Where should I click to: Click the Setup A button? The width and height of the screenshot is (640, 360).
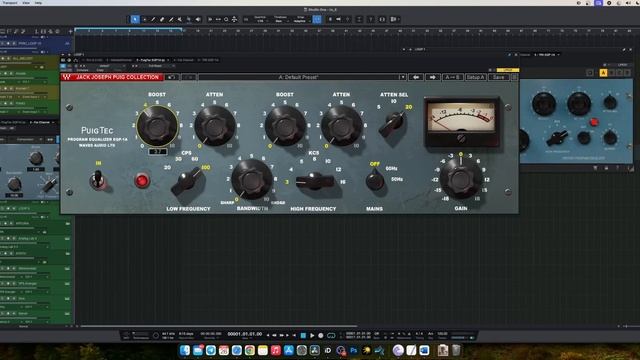[x=476, y=77]
